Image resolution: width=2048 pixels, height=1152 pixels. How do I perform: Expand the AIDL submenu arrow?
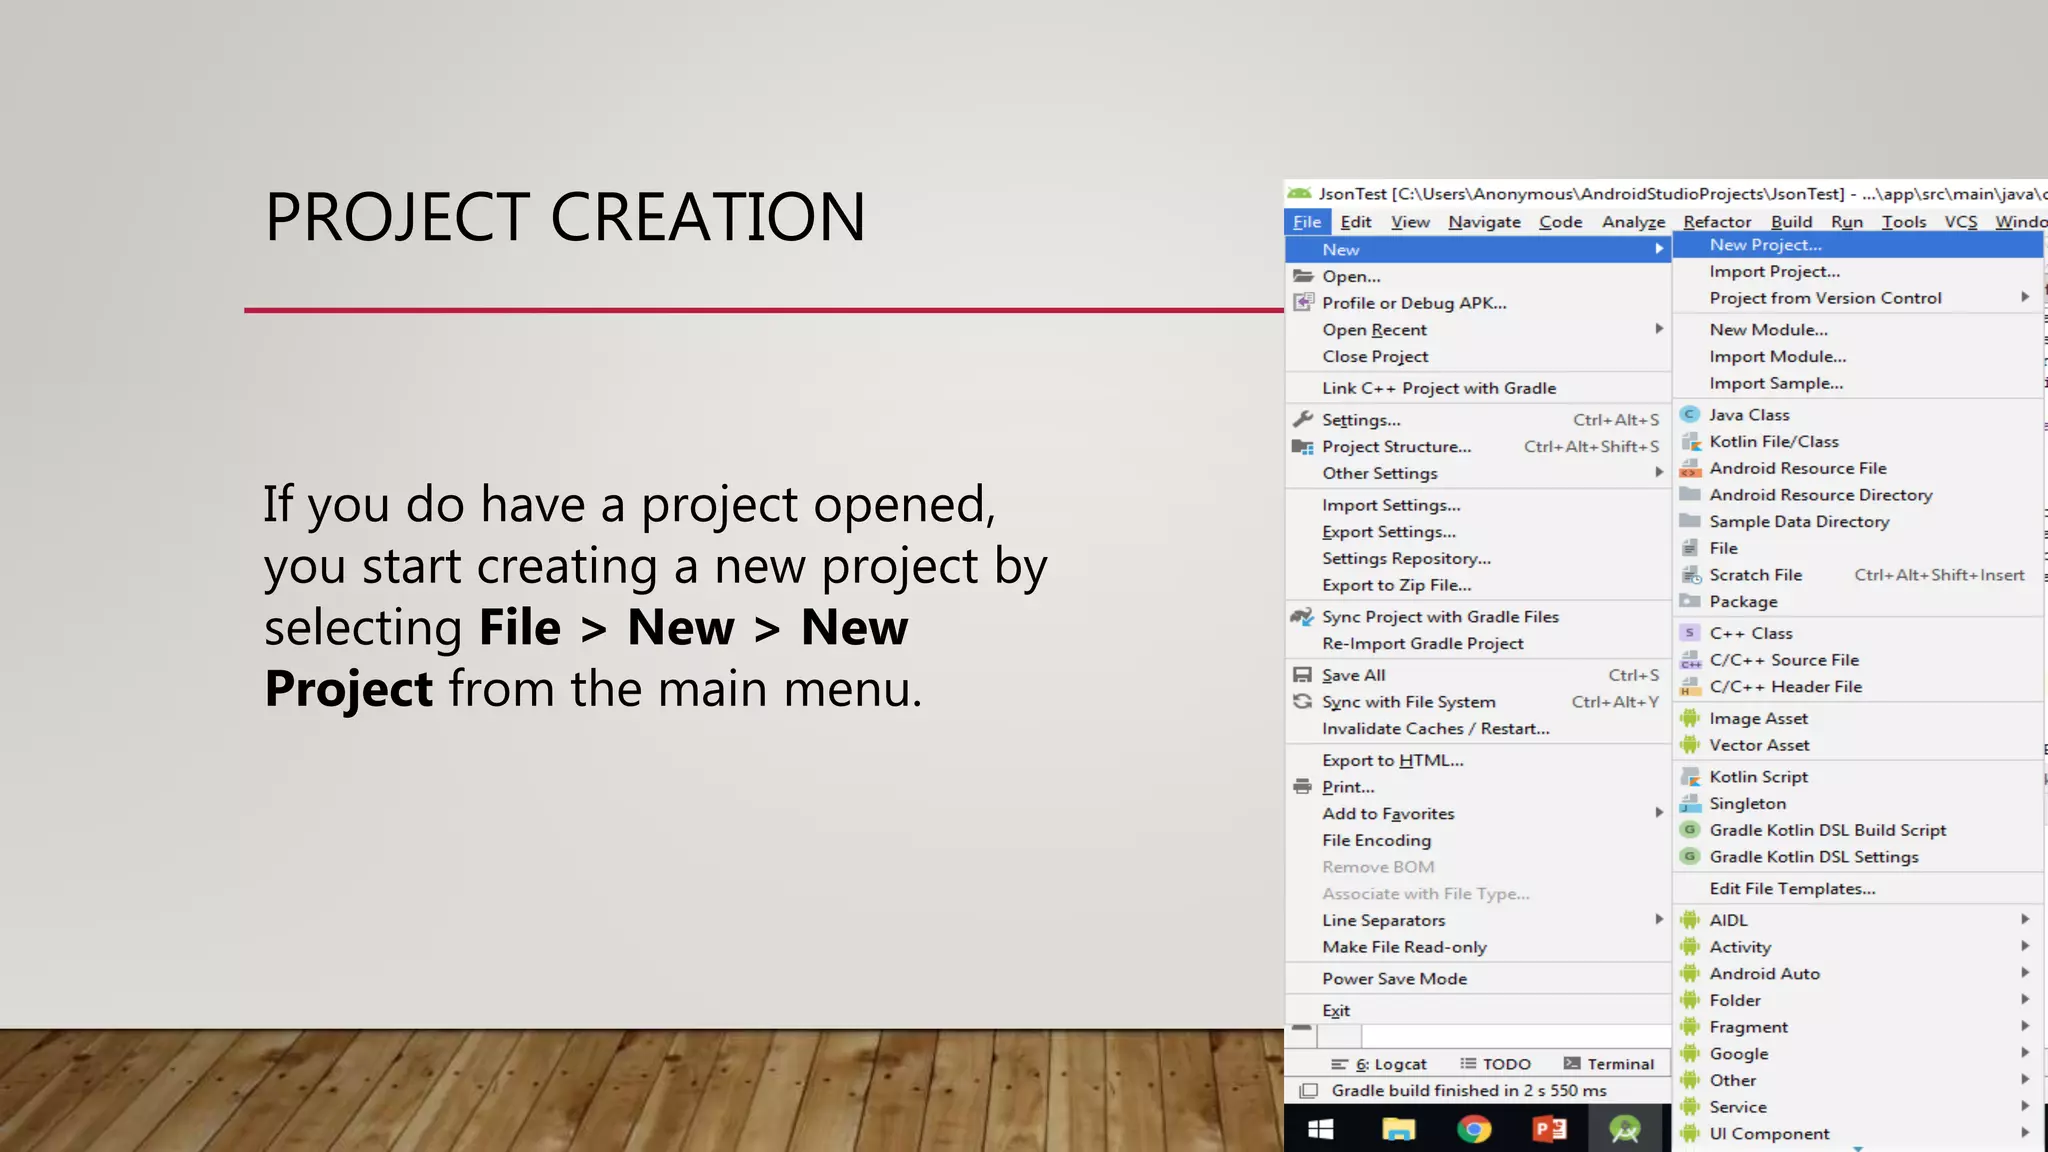[2025, 919]
